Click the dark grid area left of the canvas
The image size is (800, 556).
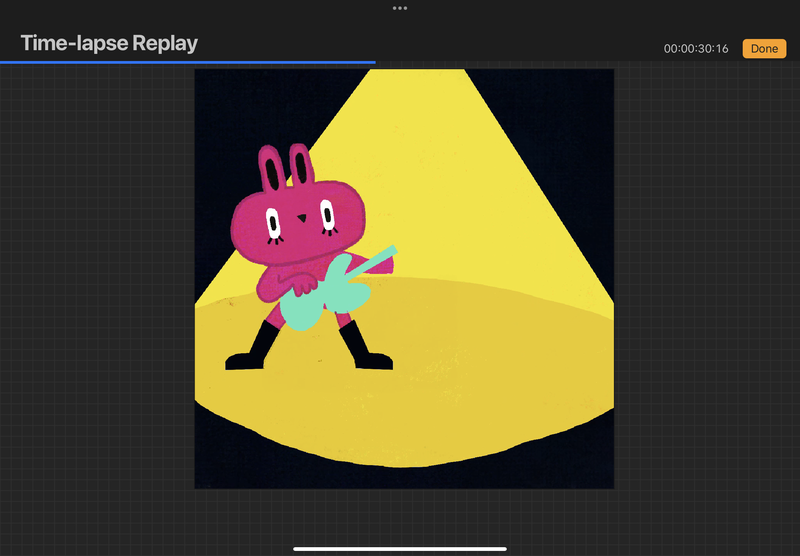tap(100, 300)
